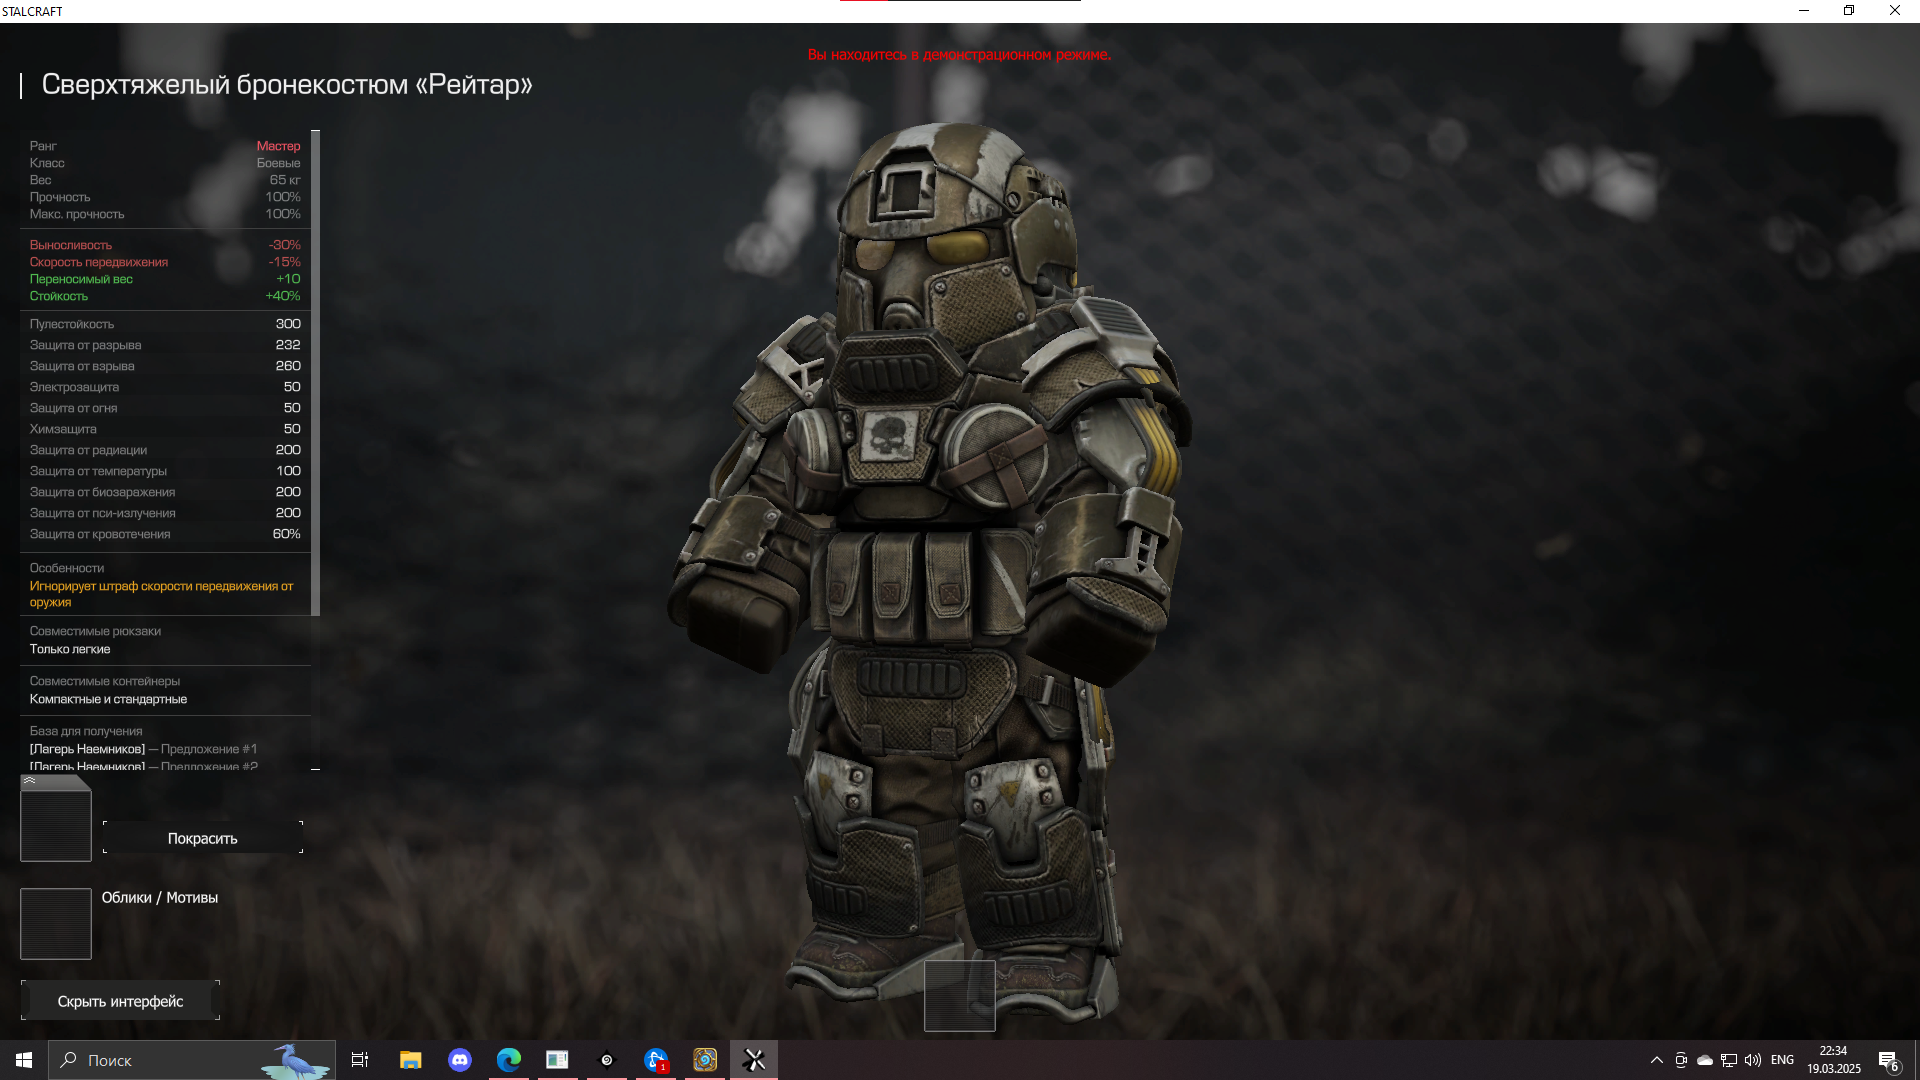Click the Покрасить paint button
This screenshot has width=1920, height=1080.
point(202,838)
